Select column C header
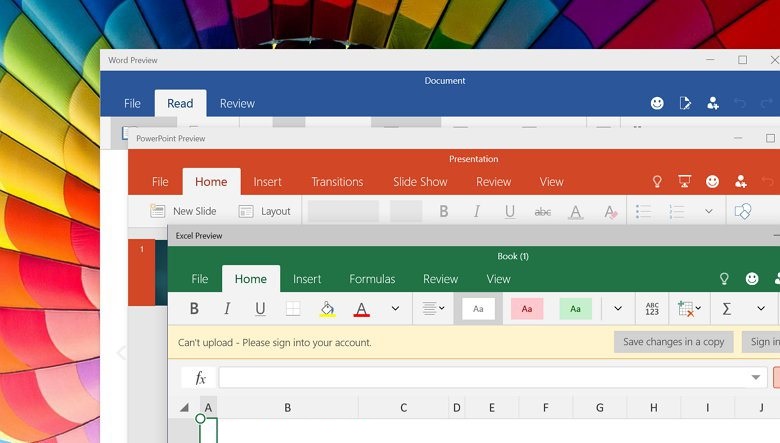This screenshot has width=780, height=443. (x=403, y=408)
